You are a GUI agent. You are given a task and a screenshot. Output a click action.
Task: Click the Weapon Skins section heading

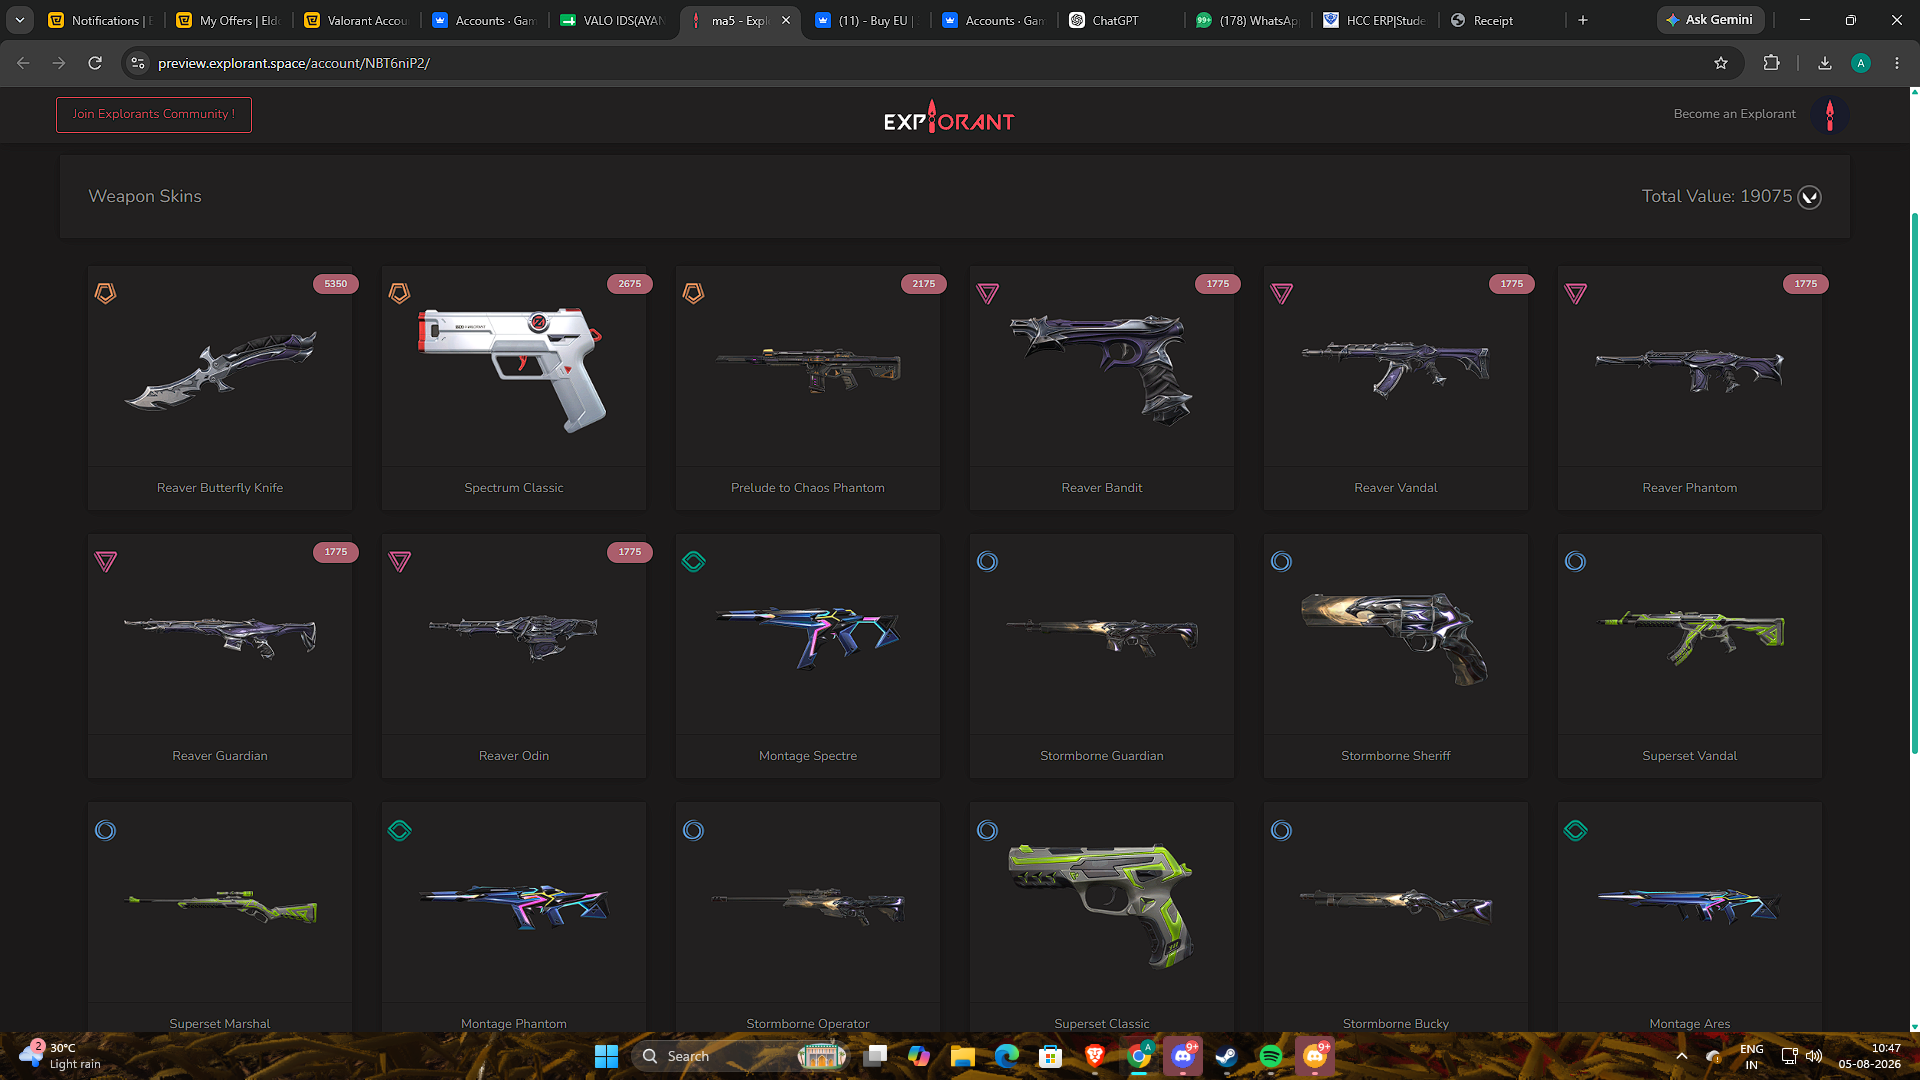tap(145, 197)
